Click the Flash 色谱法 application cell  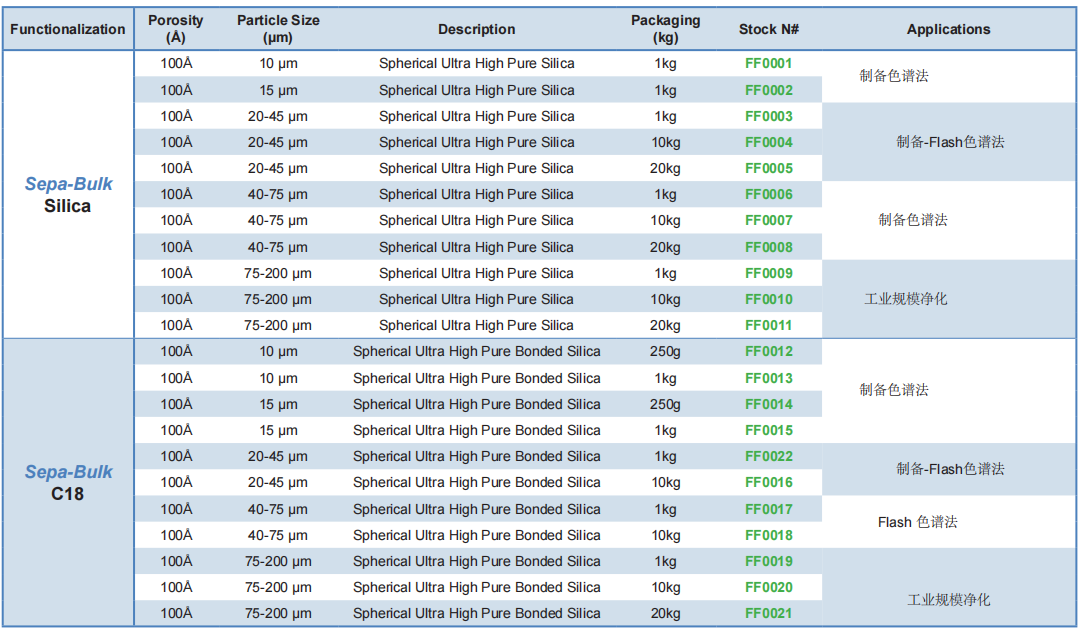pyautogui.click(x=917, y=522)
